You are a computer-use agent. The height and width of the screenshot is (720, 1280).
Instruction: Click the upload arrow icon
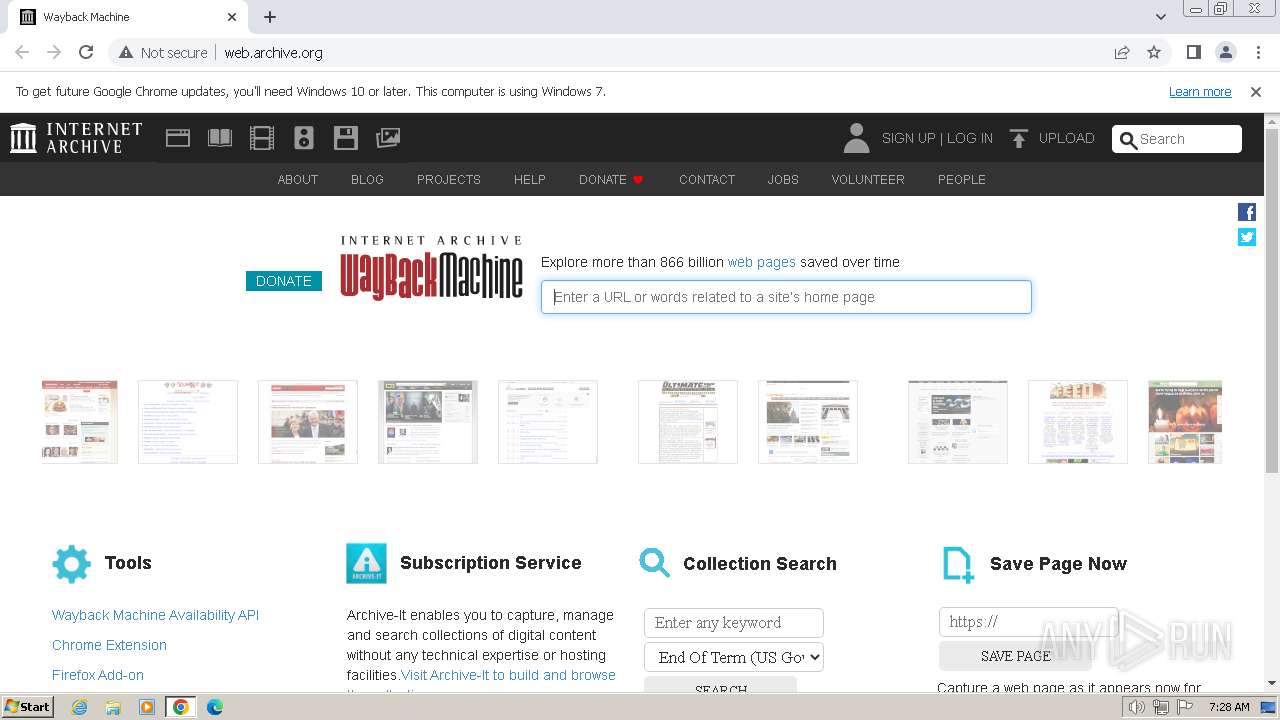pyautogui.click(x=1018, y=138)
